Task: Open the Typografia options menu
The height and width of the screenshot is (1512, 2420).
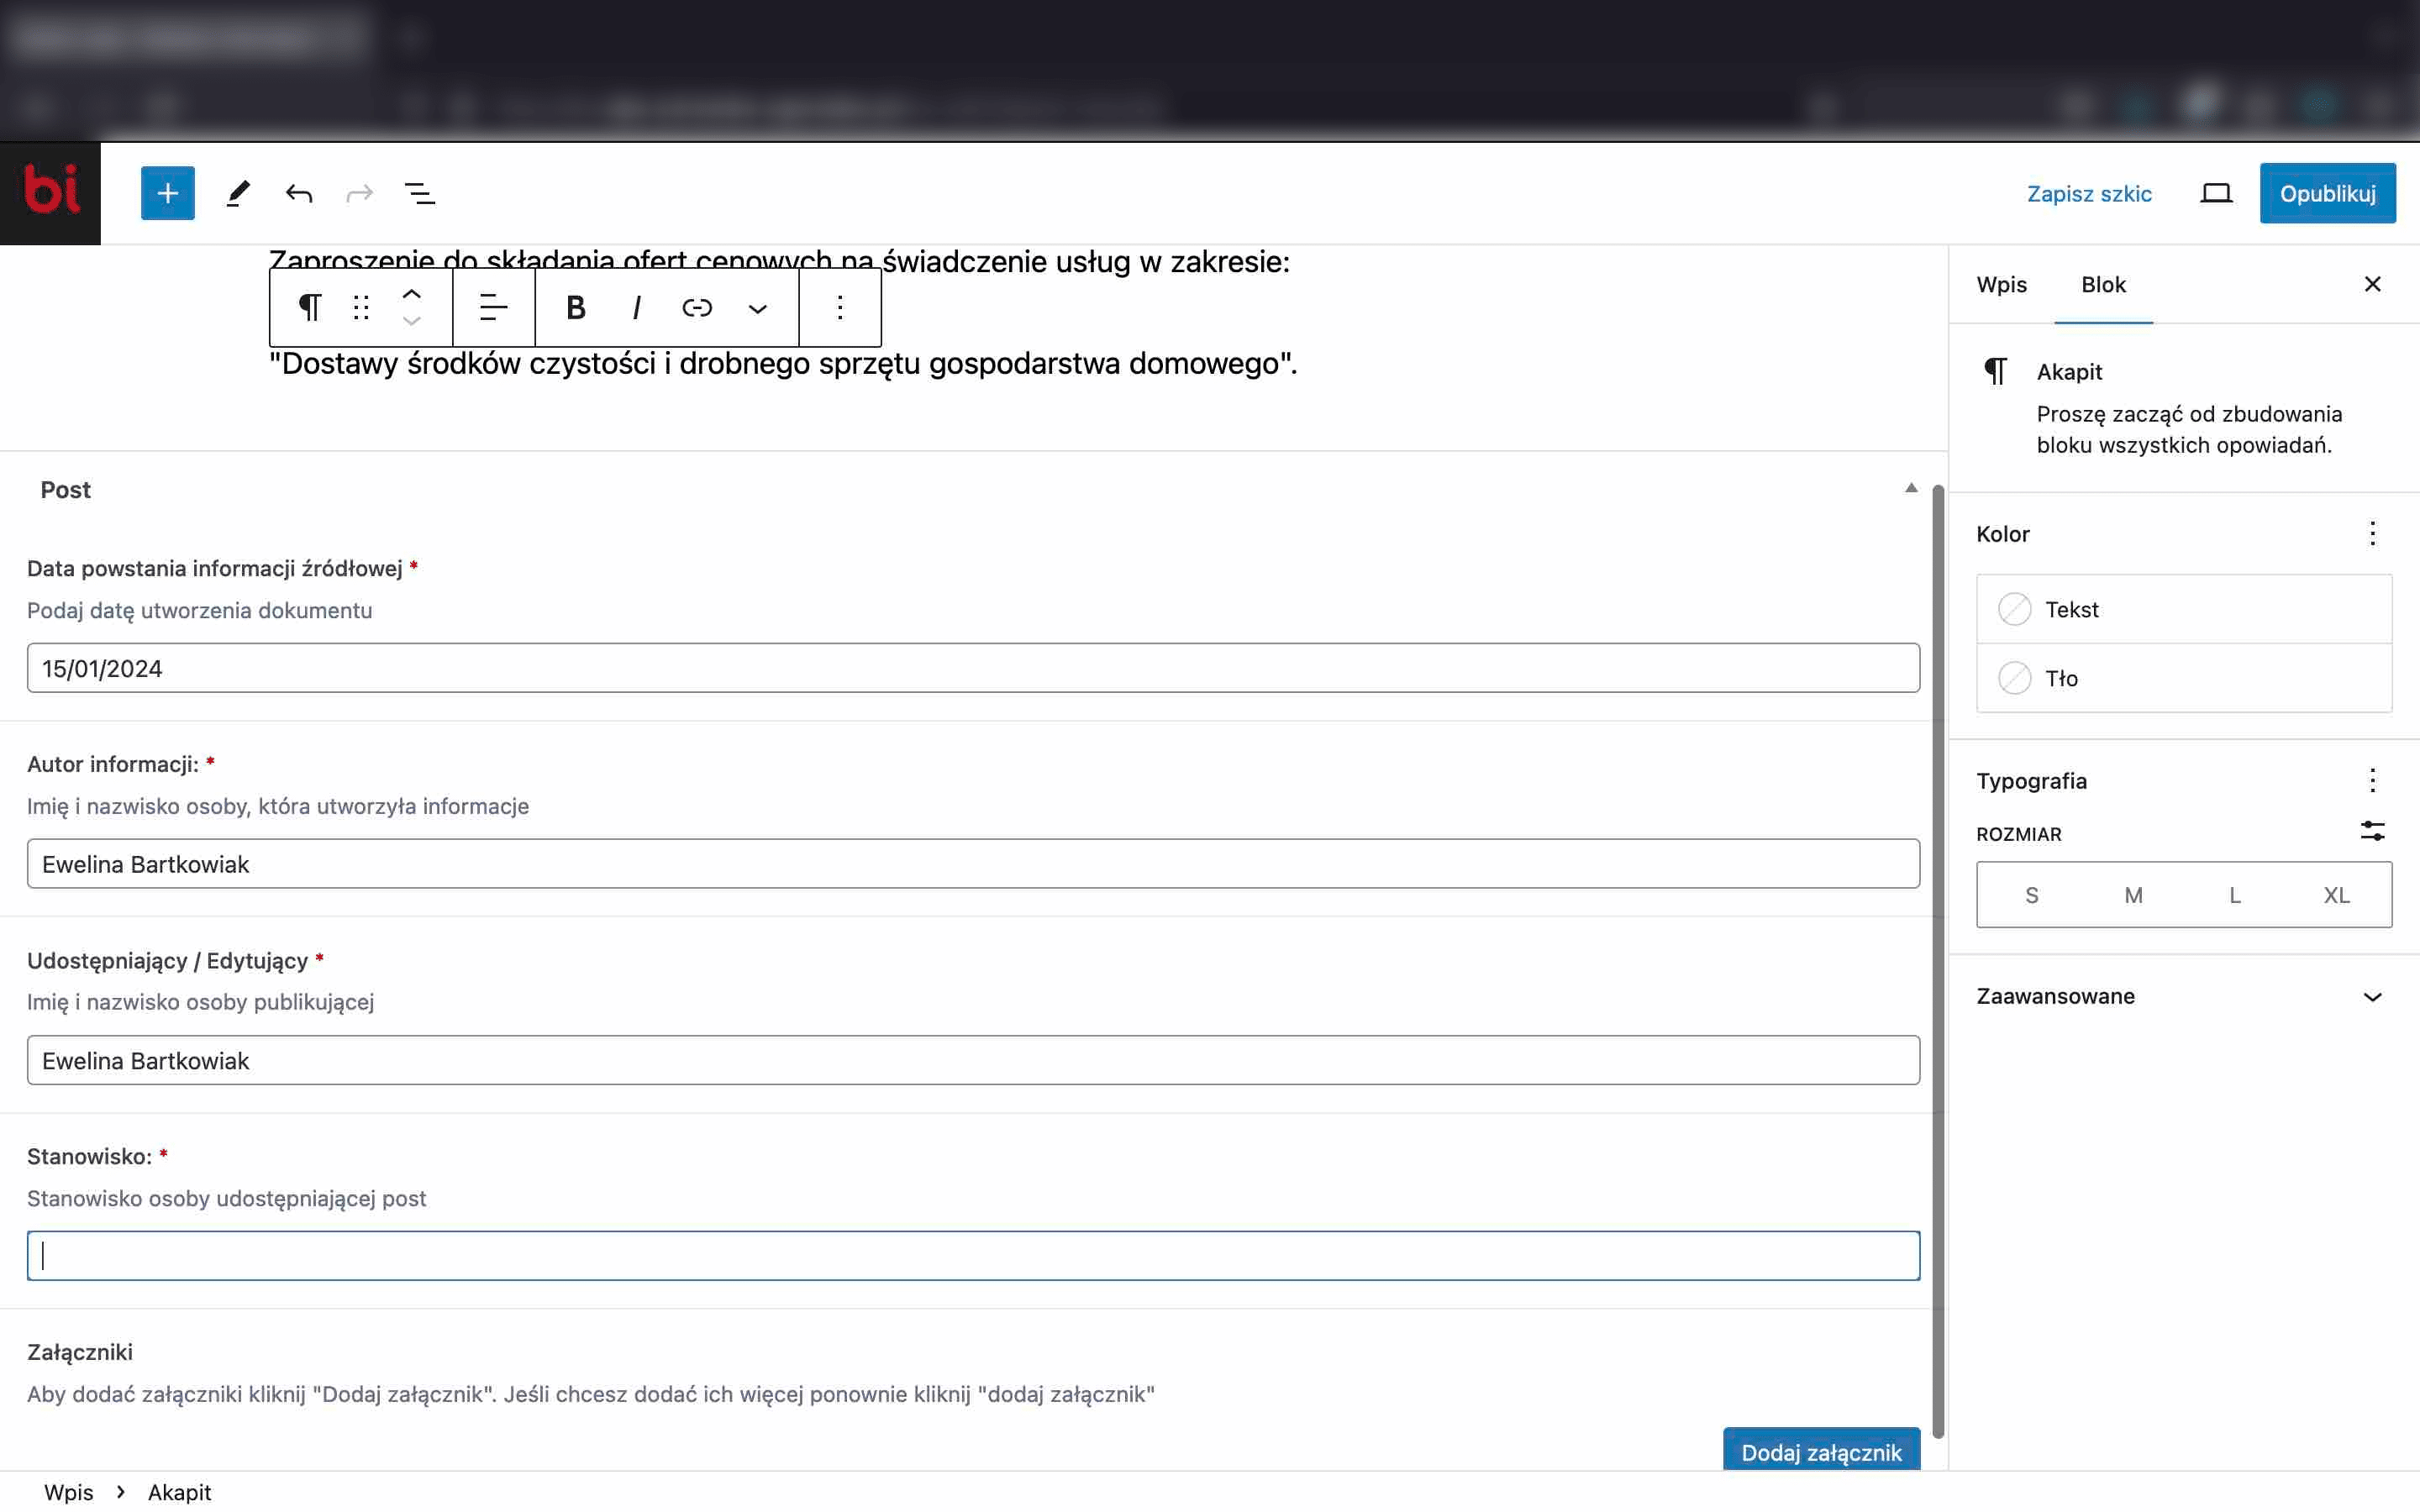Action: click(2372, 780)
